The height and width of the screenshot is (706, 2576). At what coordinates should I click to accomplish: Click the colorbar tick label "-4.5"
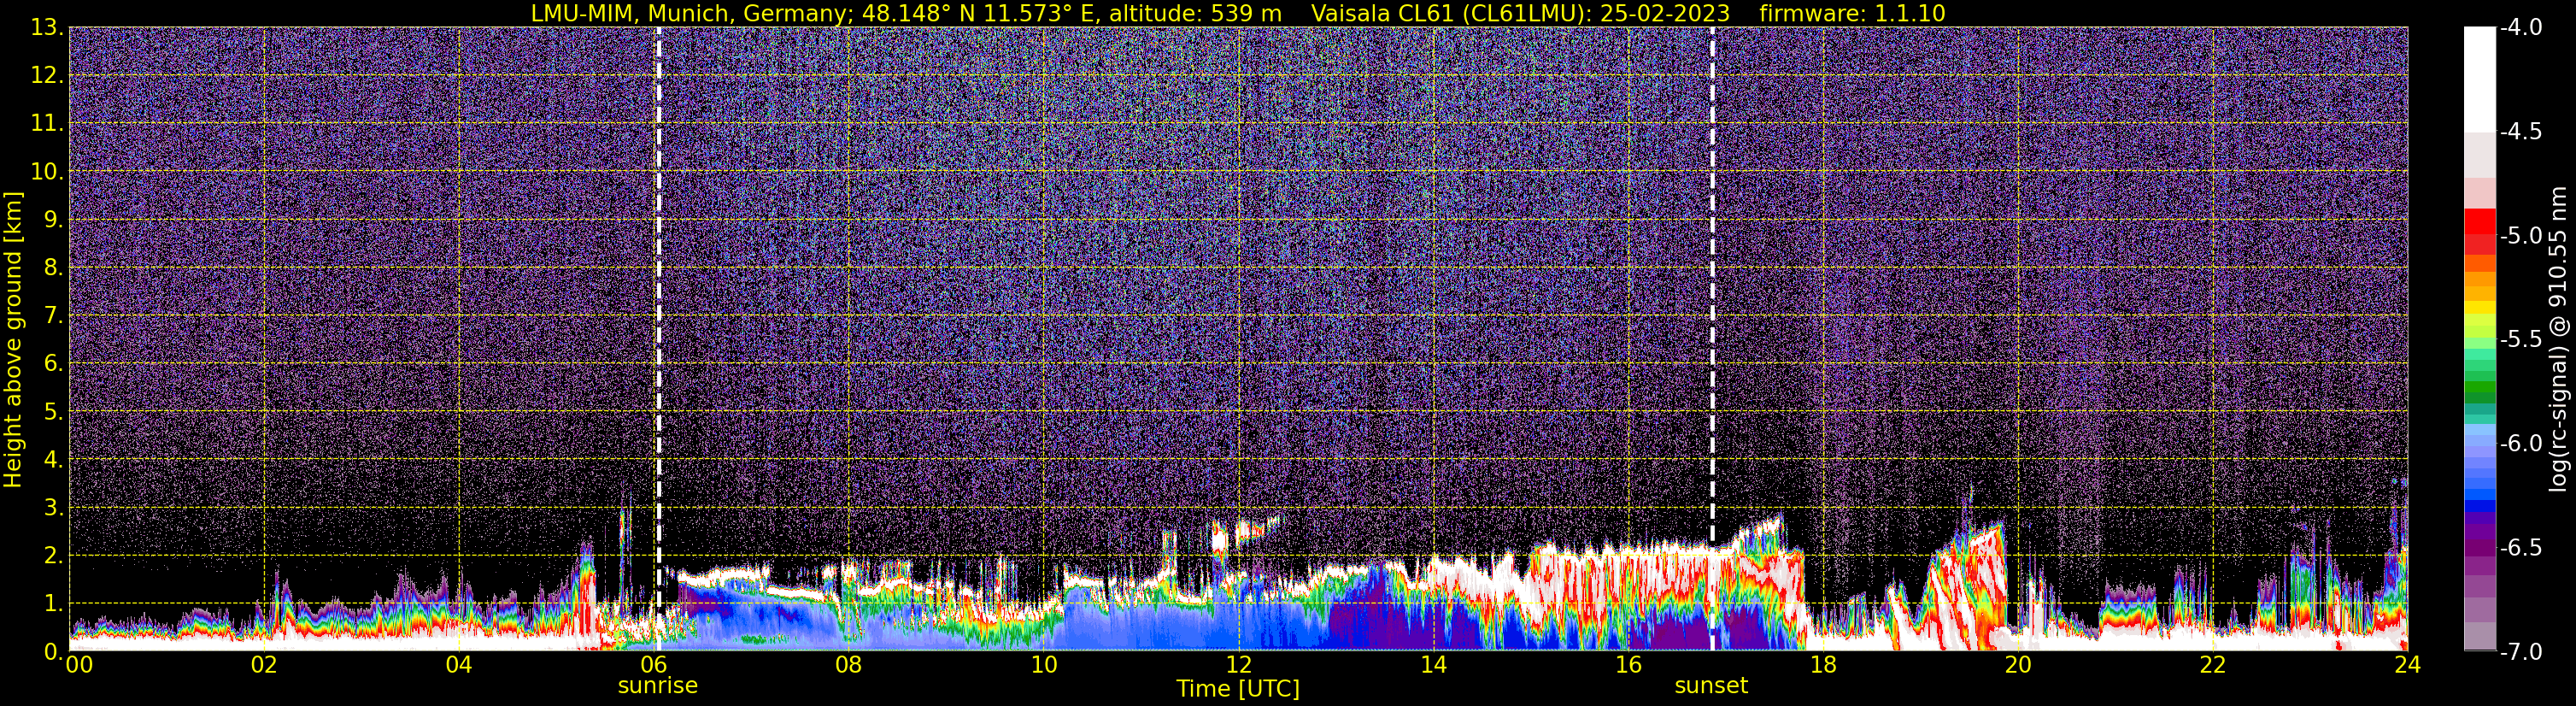coord(2520,132)
